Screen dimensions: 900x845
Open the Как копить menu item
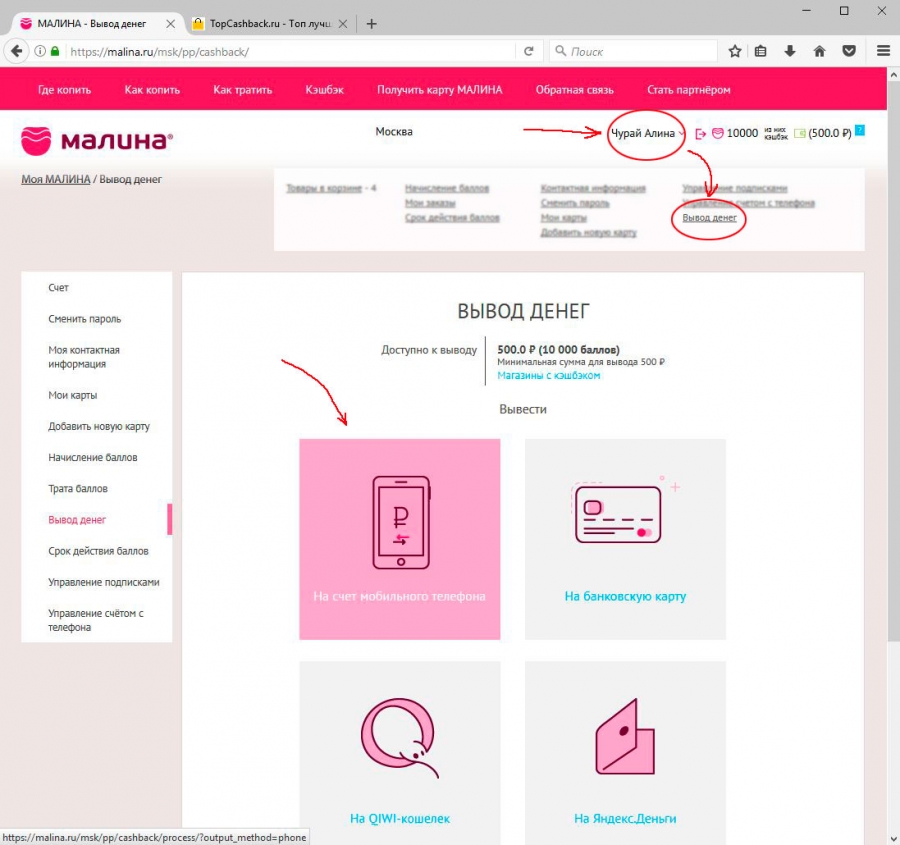152,90
